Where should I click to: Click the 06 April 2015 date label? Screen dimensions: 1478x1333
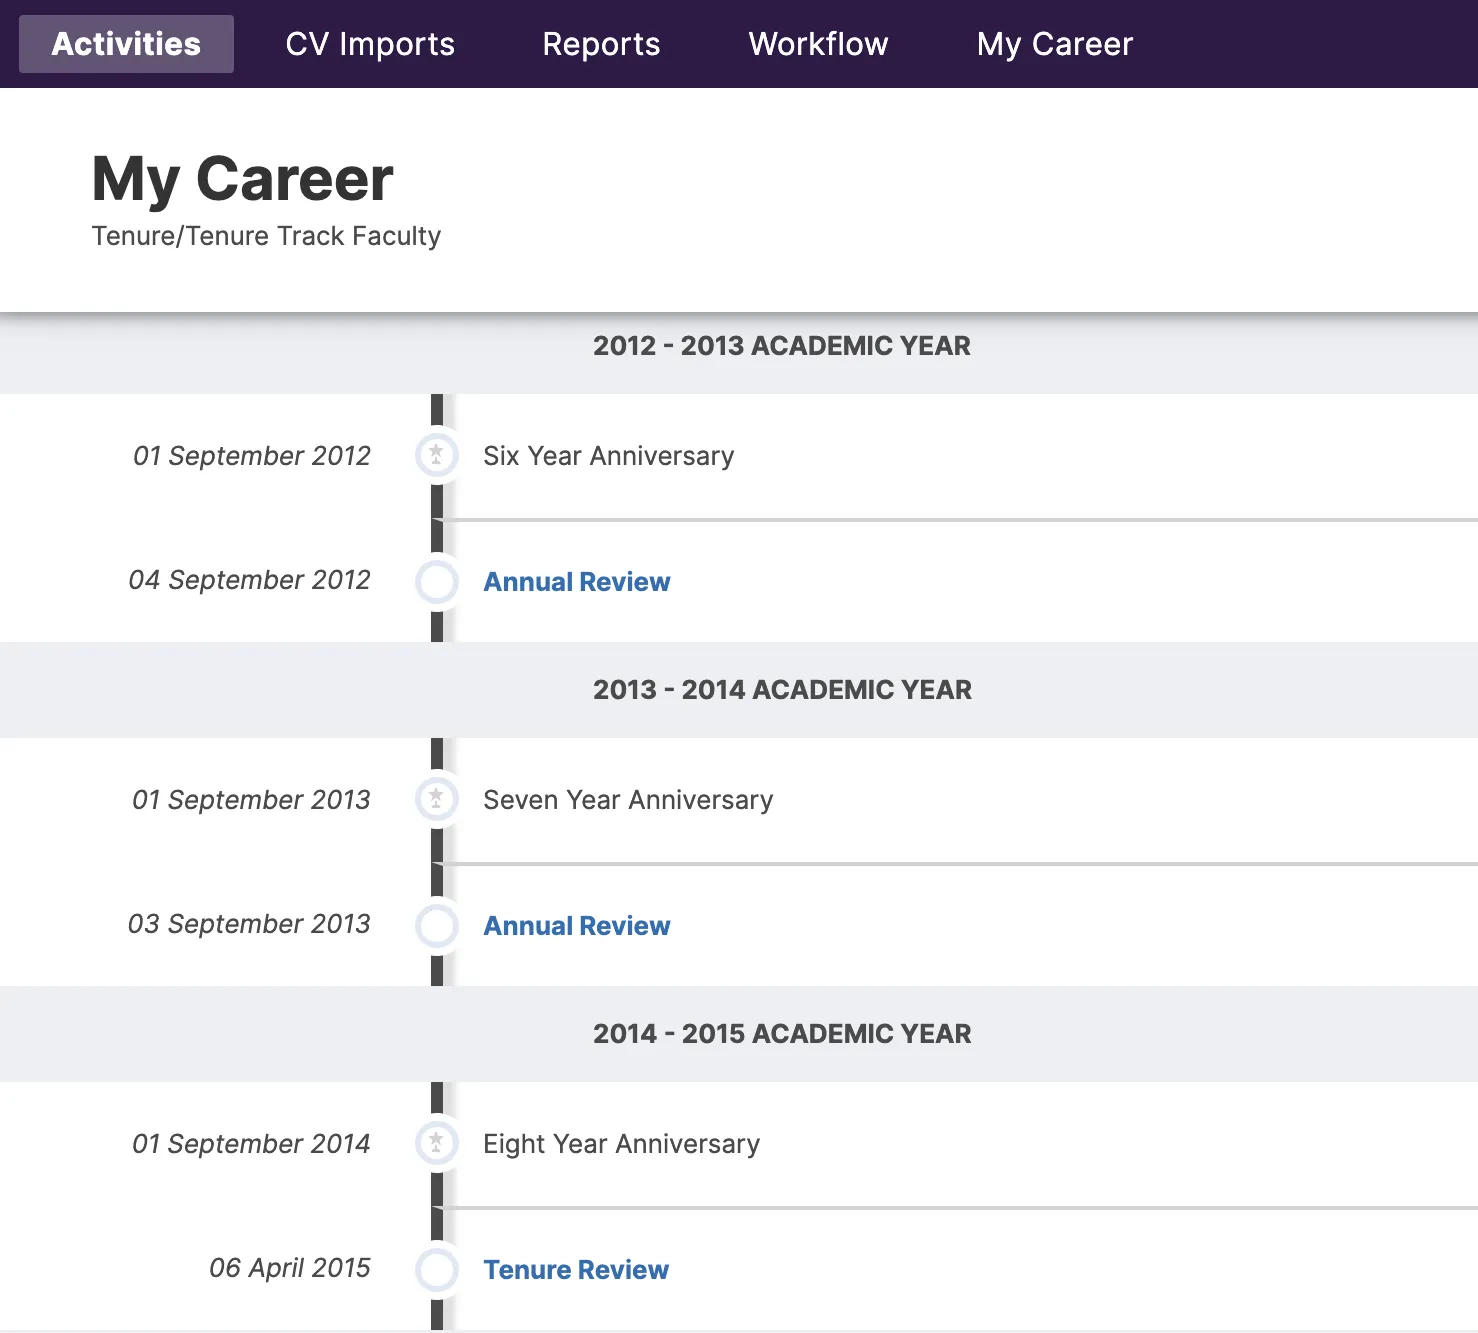click(x=289, y=1268)
